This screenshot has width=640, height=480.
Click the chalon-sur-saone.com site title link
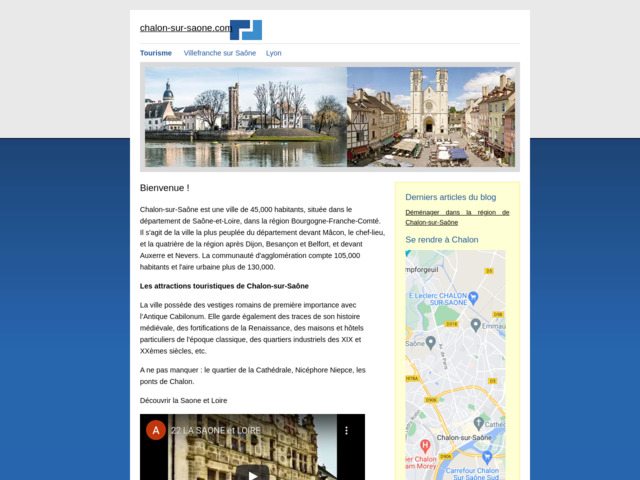tap(185, 28)
